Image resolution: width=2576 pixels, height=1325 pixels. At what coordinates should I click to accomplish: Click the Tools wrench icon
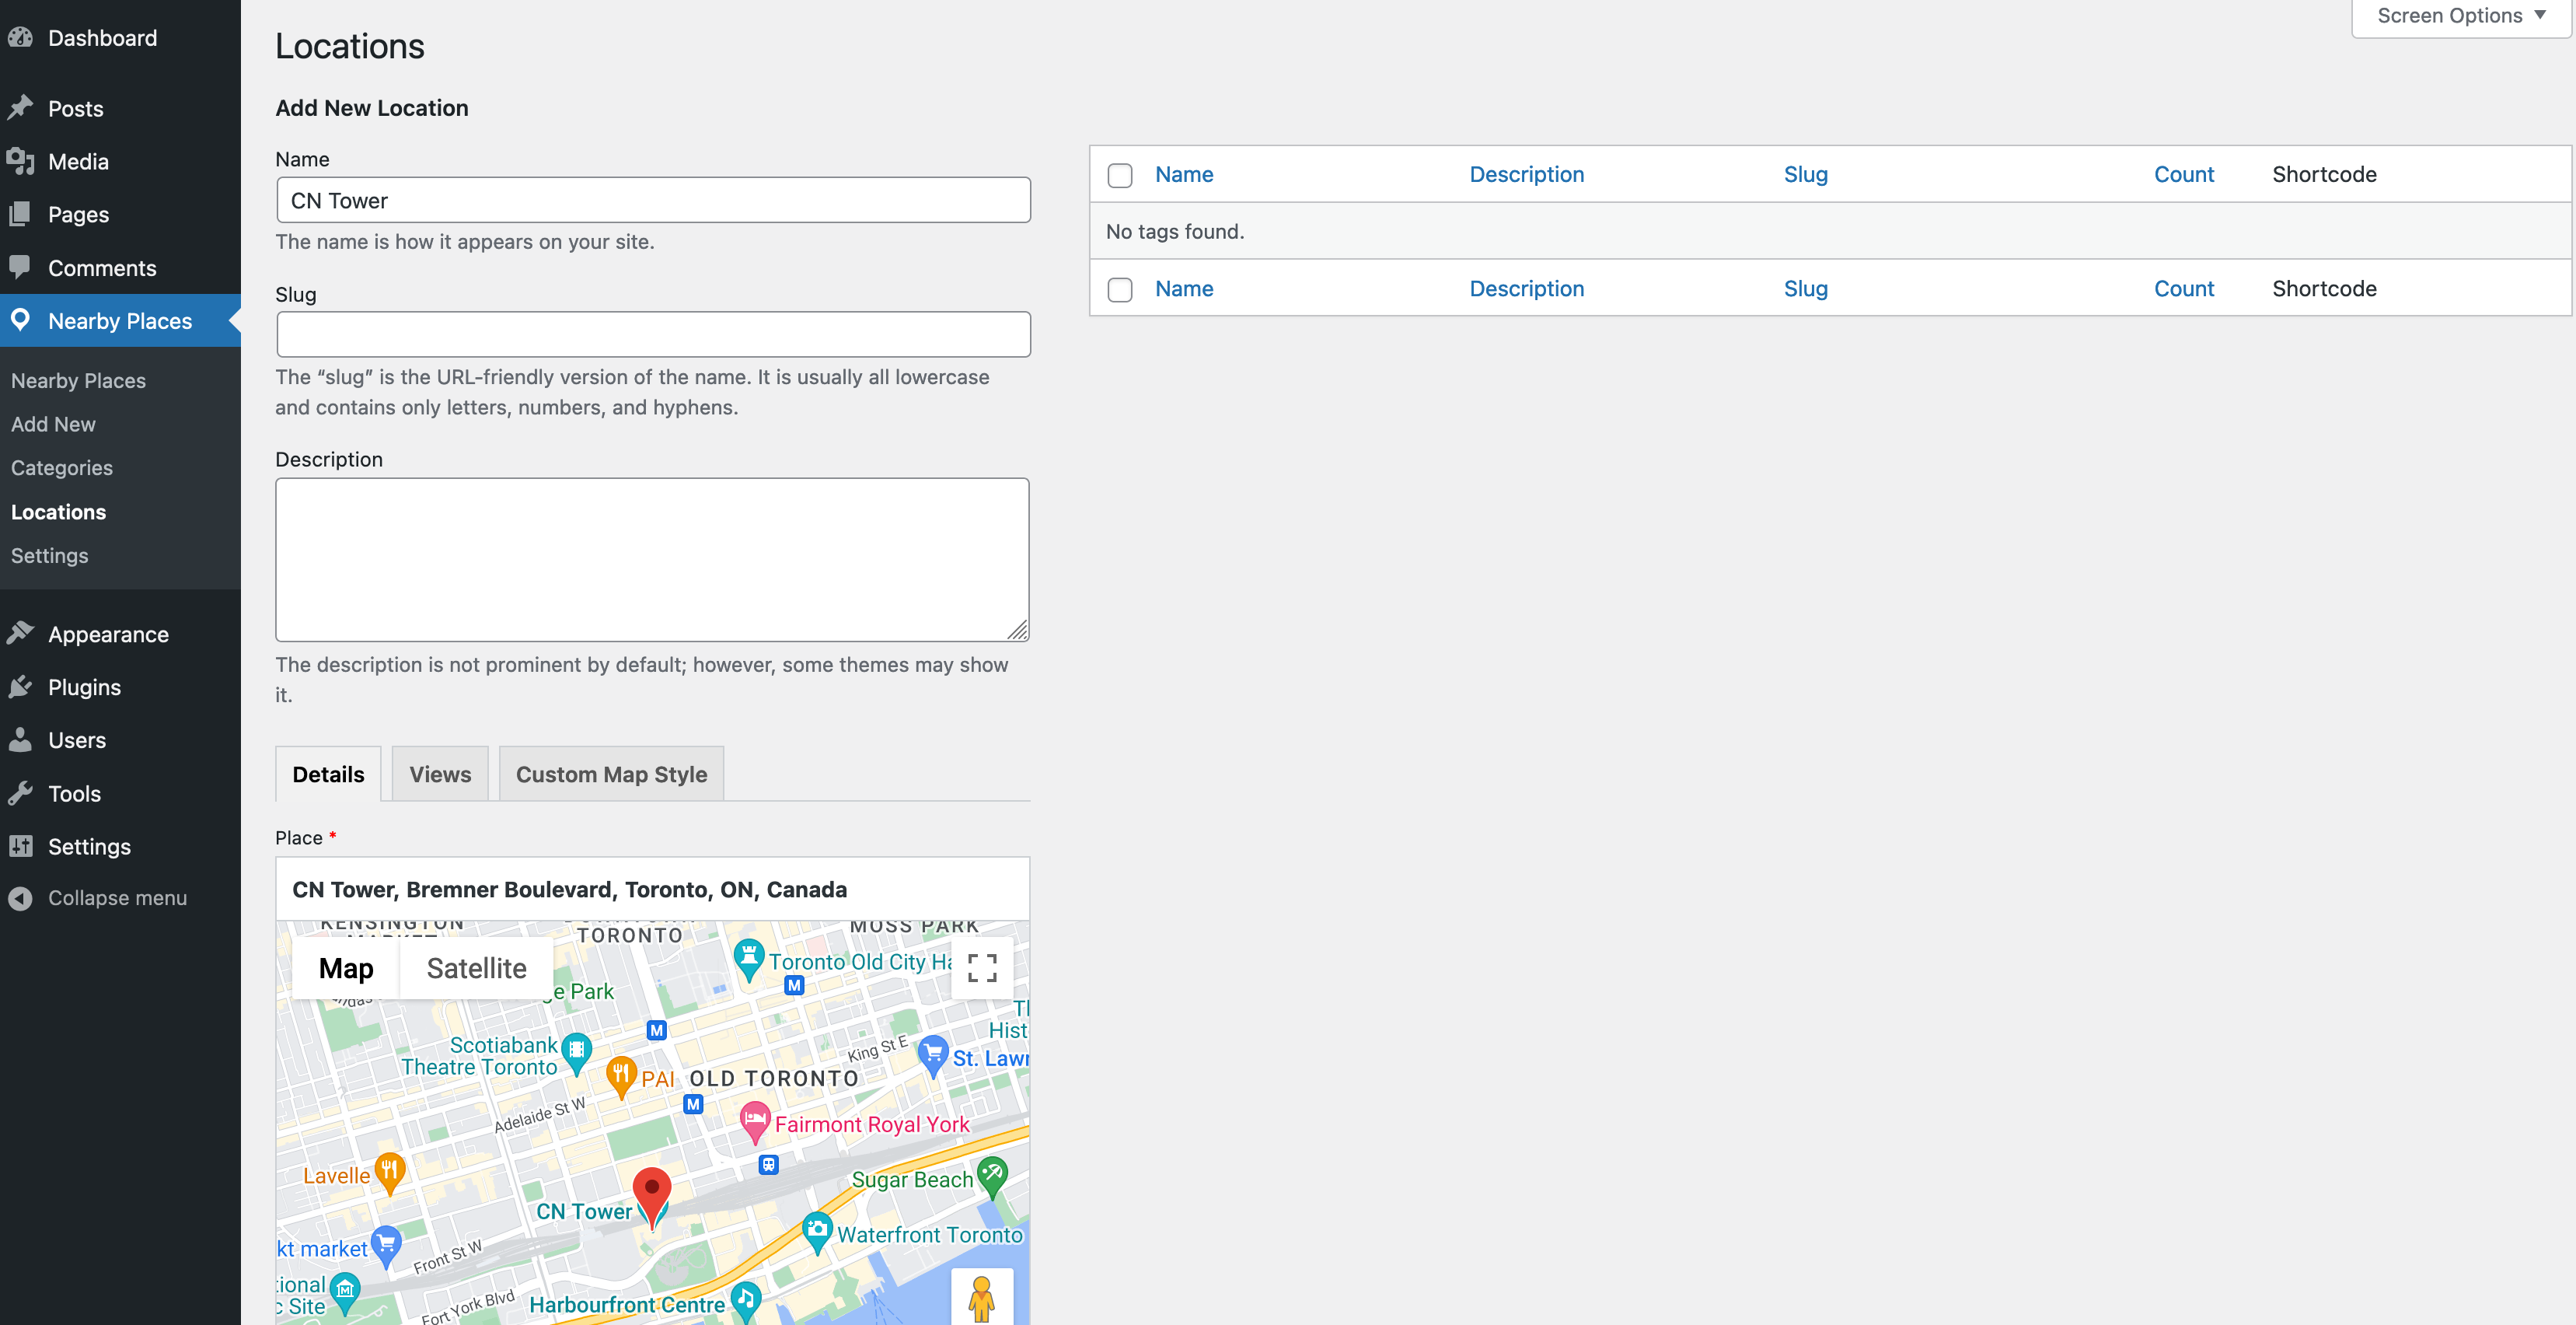[x=20, y=793]
